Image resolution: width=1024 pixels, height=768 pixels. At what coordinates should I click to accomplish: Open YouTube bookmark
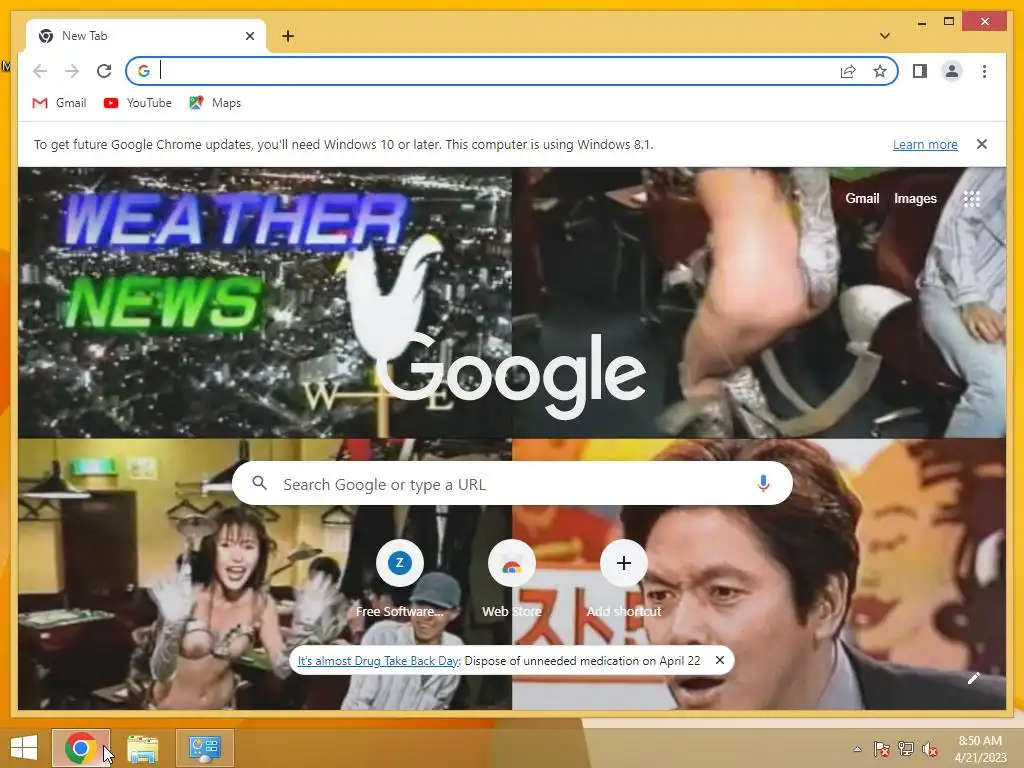point(138,103)
